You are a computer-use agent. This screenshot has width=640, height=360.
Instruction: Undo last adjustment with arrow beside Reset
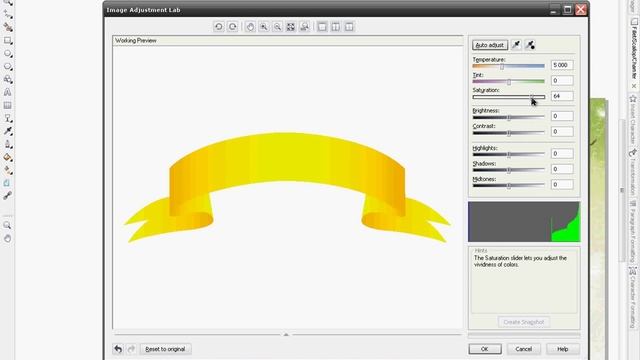pyautogui.click(x=118, y=349)
